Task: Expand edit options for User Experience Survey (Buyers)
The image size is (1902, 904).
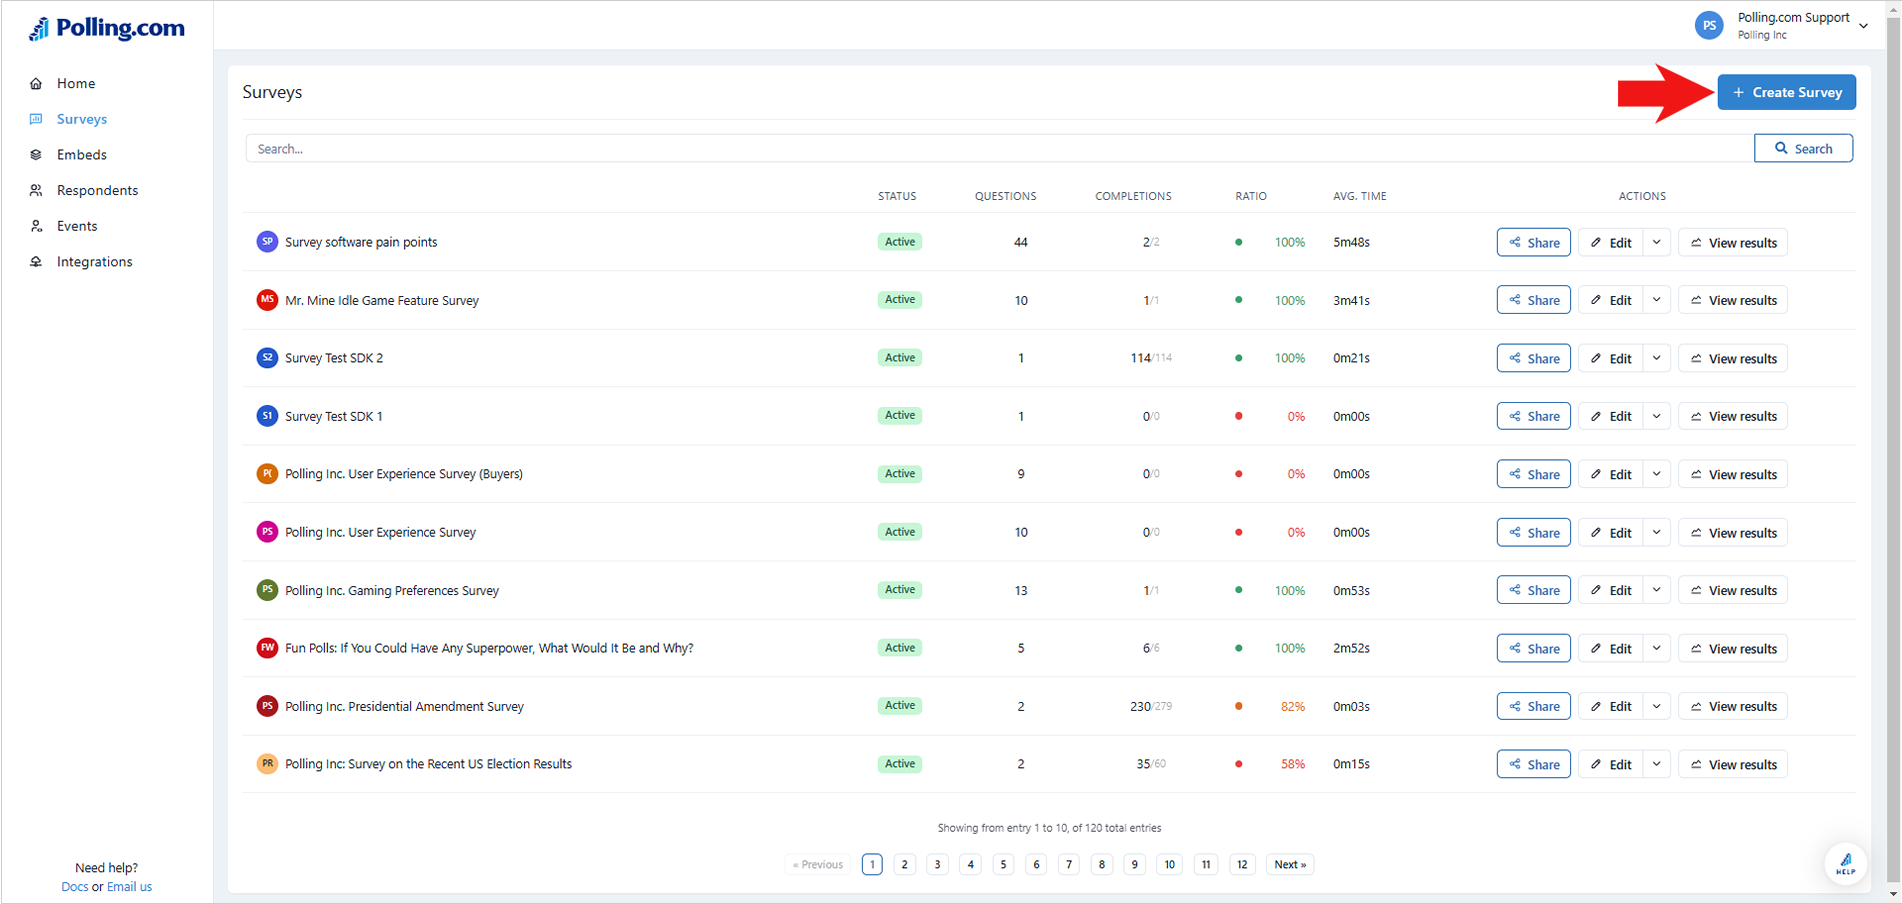Action: (x=1657, y=474)
